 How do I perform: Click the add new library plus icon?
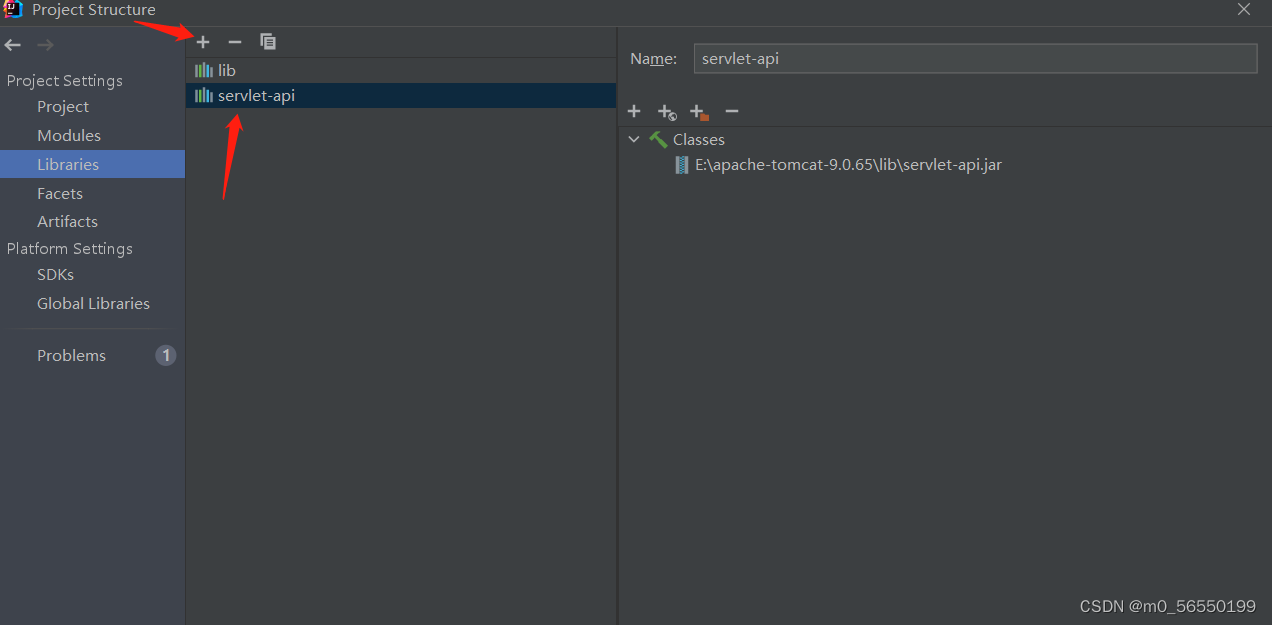tap(203, 42)
